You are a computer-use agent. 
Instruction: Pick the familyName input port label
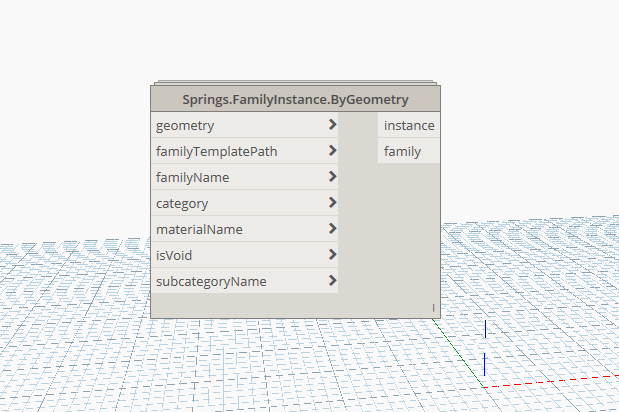click(x=192, y=177)
